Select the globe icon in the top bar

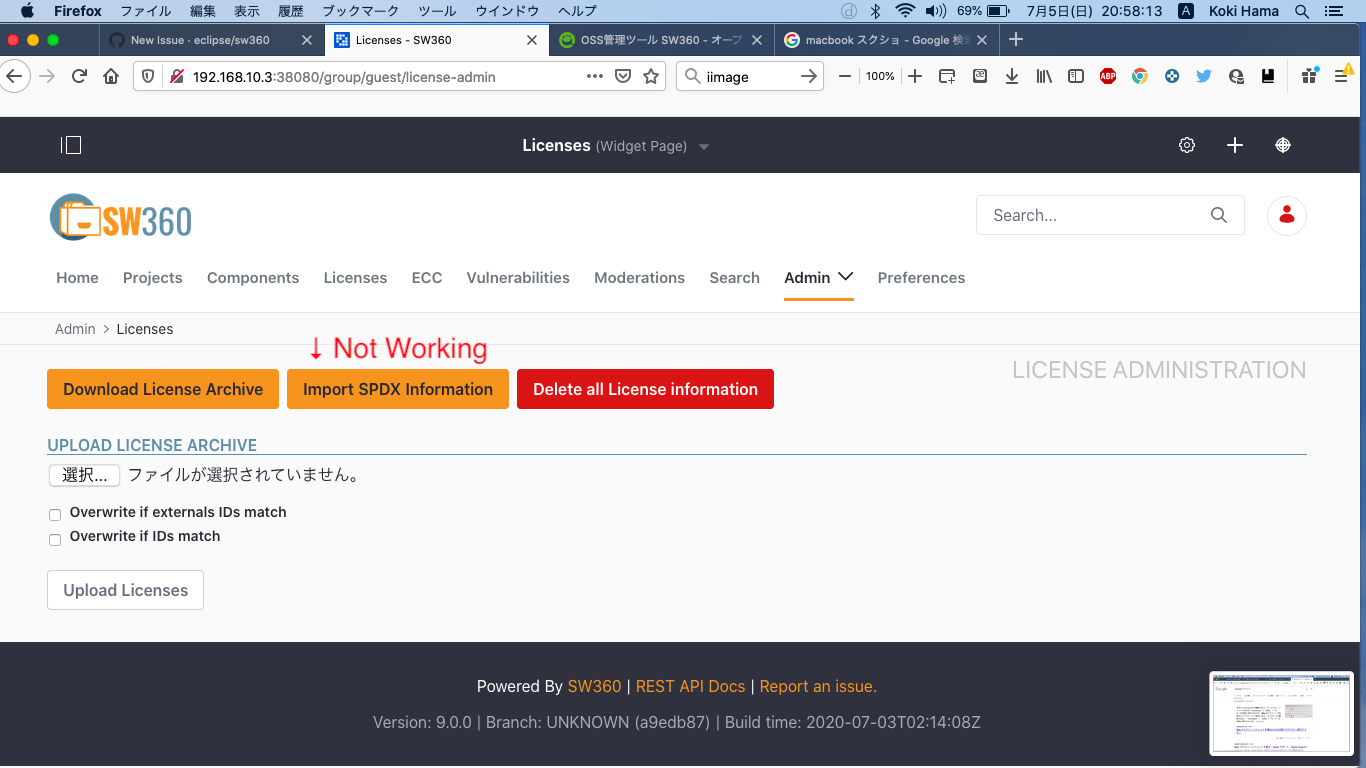(x=1283, y=145)
